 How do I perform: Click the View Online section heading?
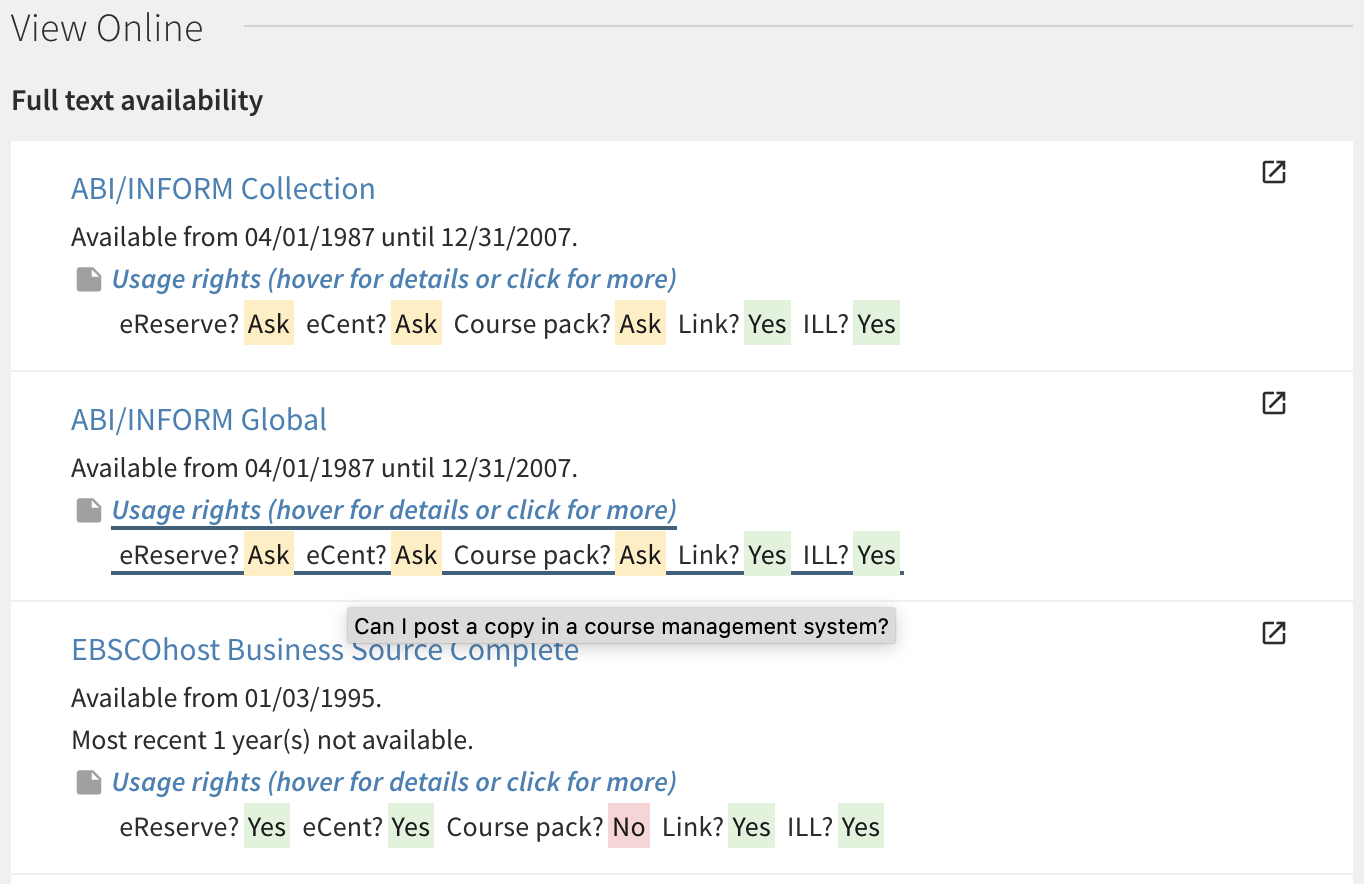click(x=107, y=28)
